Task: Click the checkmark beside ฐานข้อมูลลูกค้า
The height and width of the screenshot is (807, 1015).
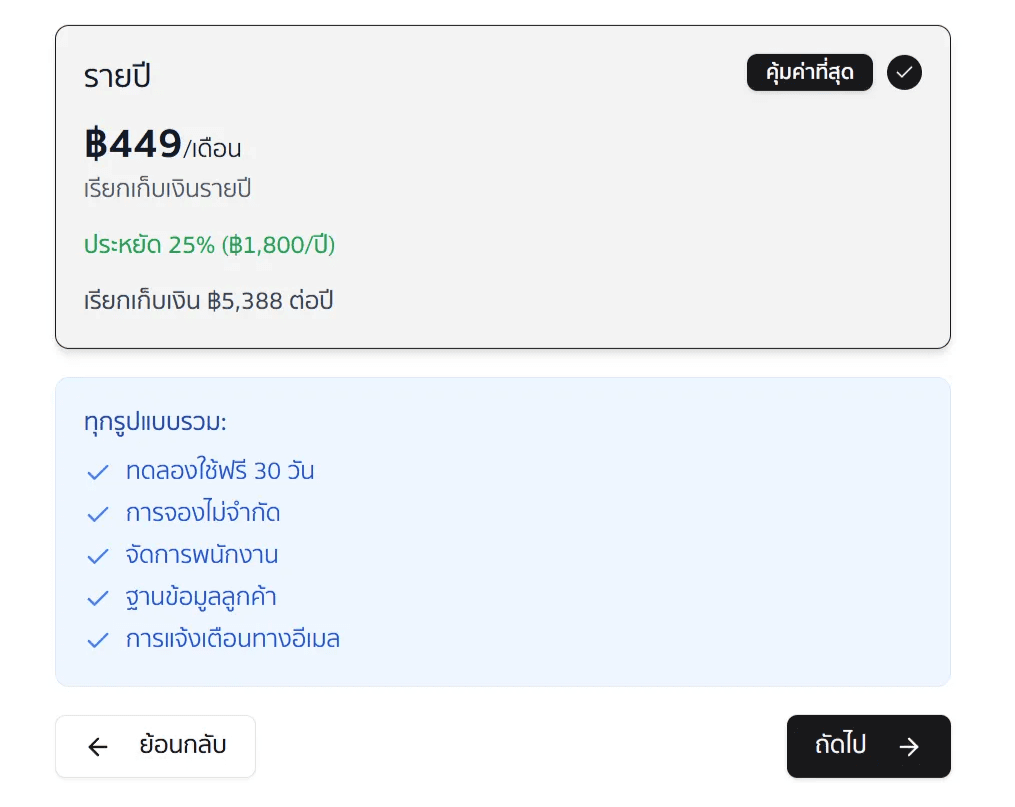Action: 97,597
